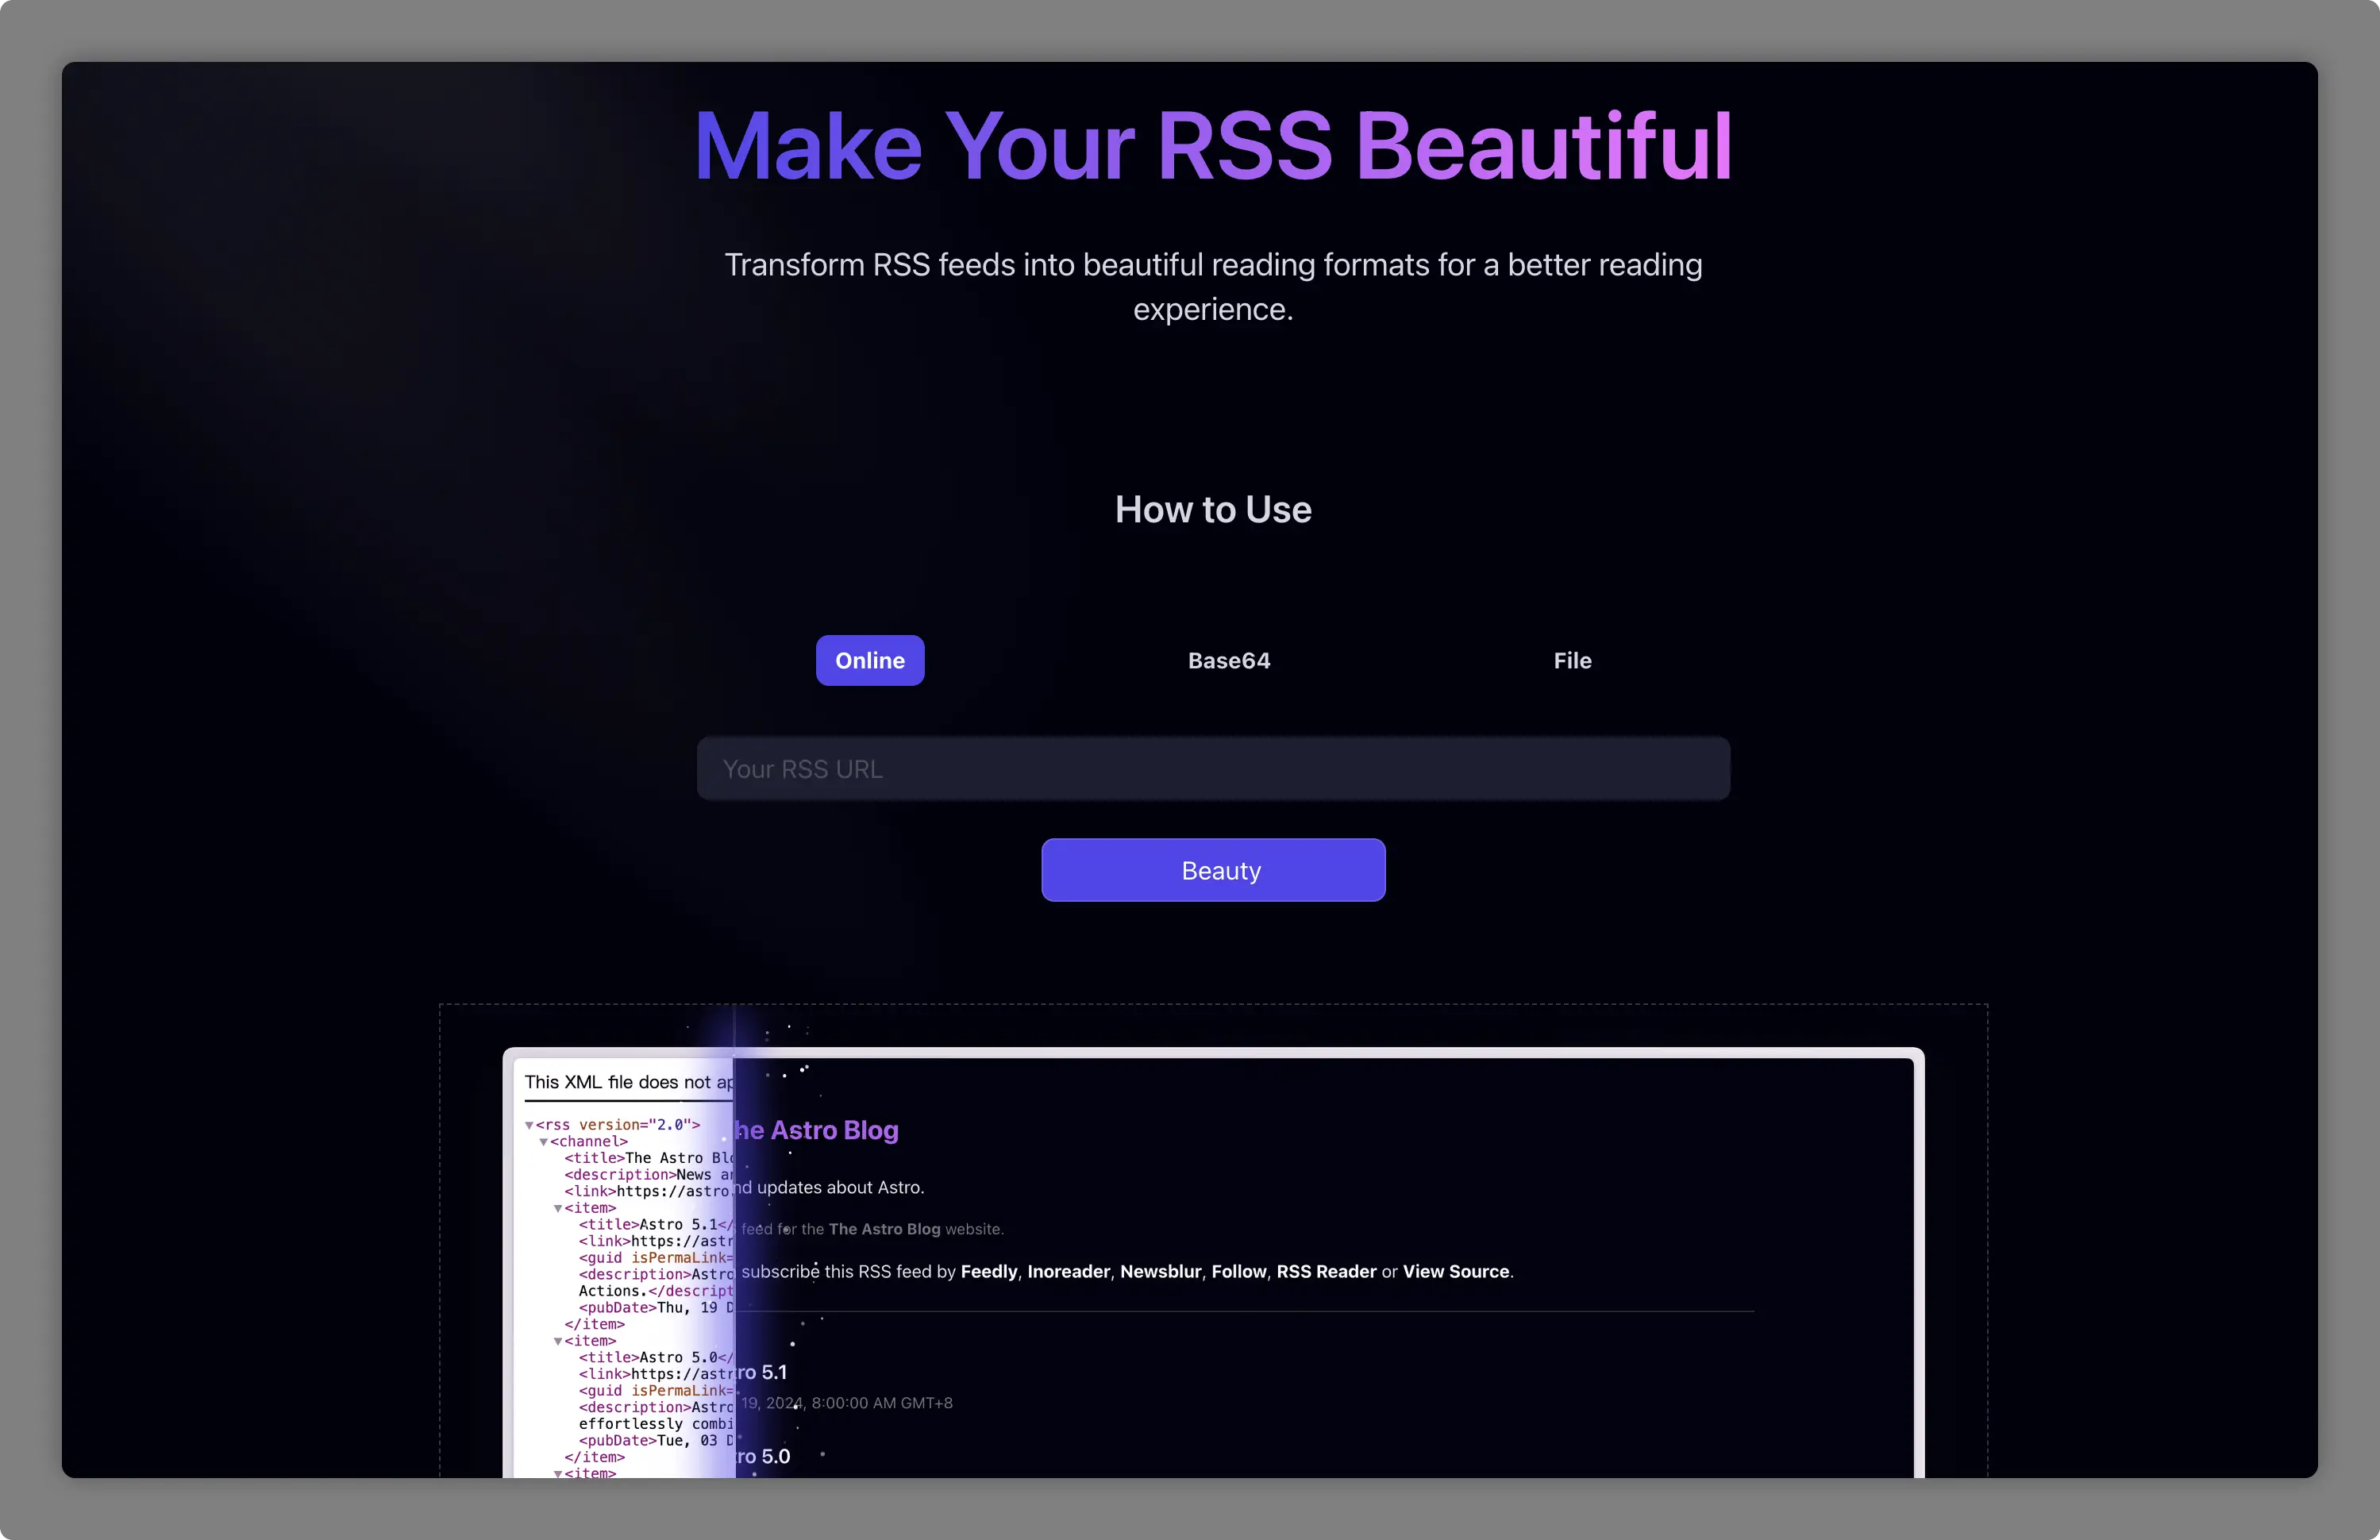Click the "Make Your RSS Beautiful" headline
2380x1540 pixels.
tap(1213, 146)
